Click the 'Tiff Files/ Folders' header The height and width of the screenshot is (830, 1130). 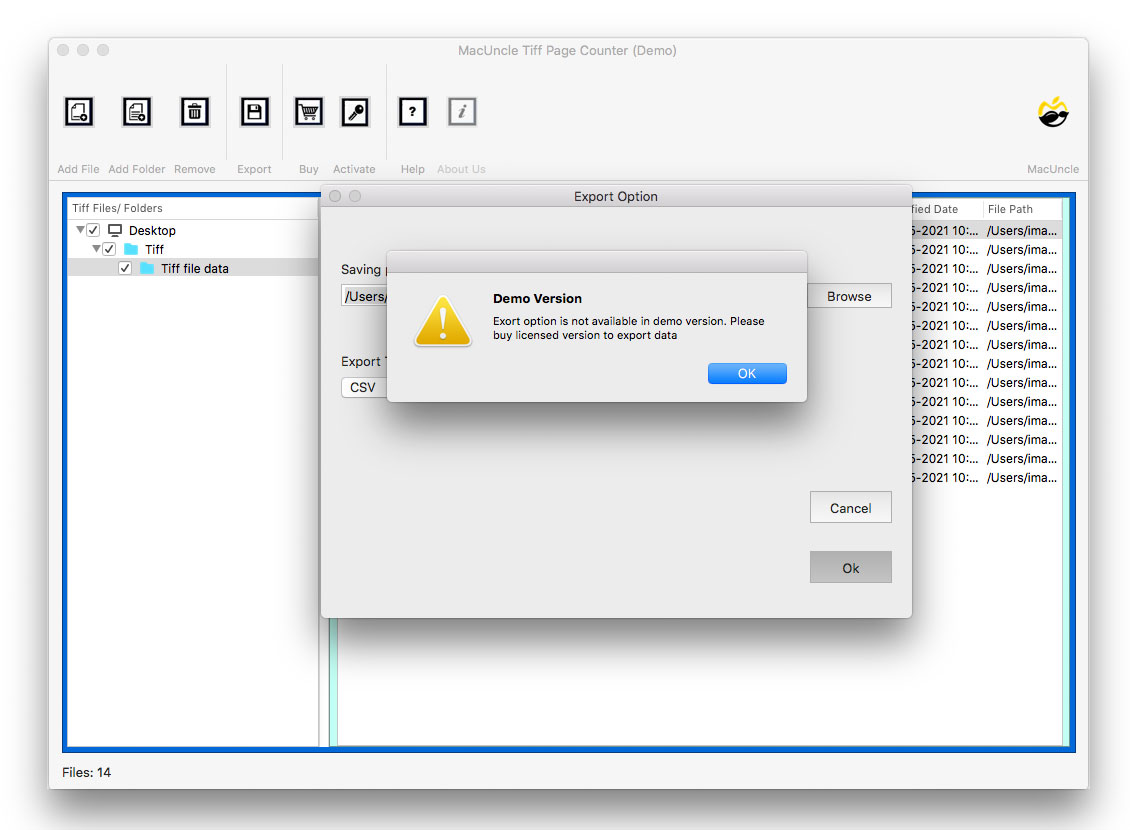click(117, 208)
